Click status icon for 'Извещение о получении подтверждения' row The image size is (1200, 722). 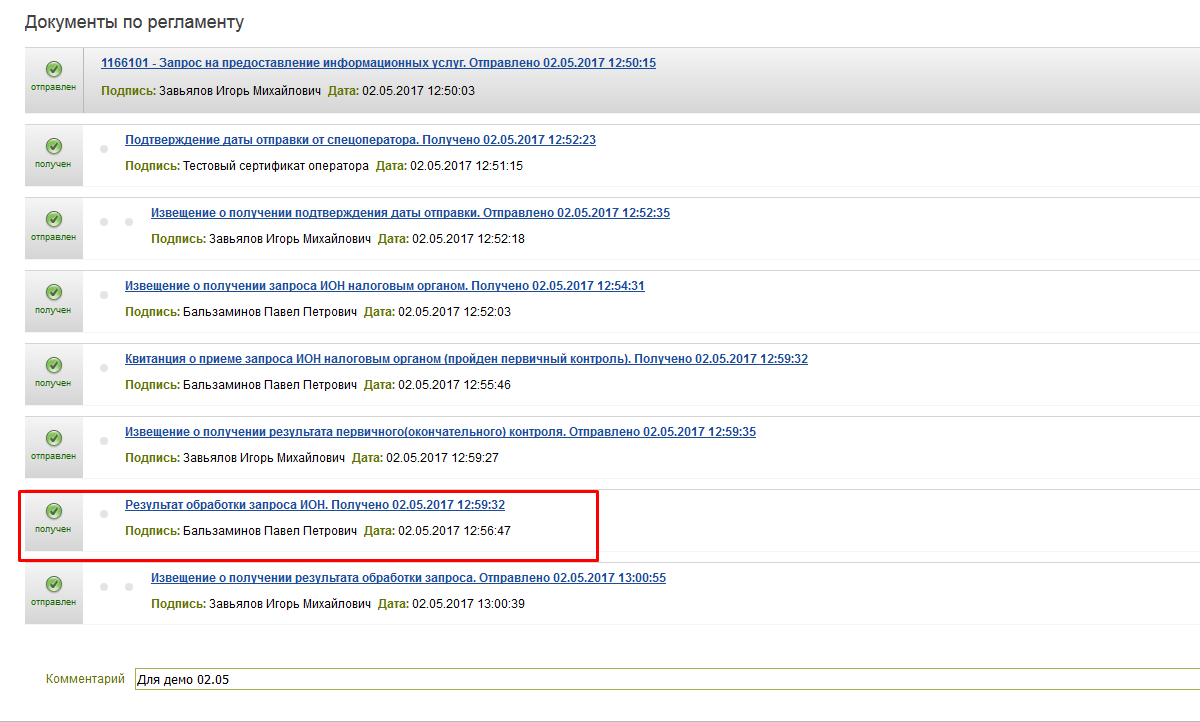coord(54,219)
